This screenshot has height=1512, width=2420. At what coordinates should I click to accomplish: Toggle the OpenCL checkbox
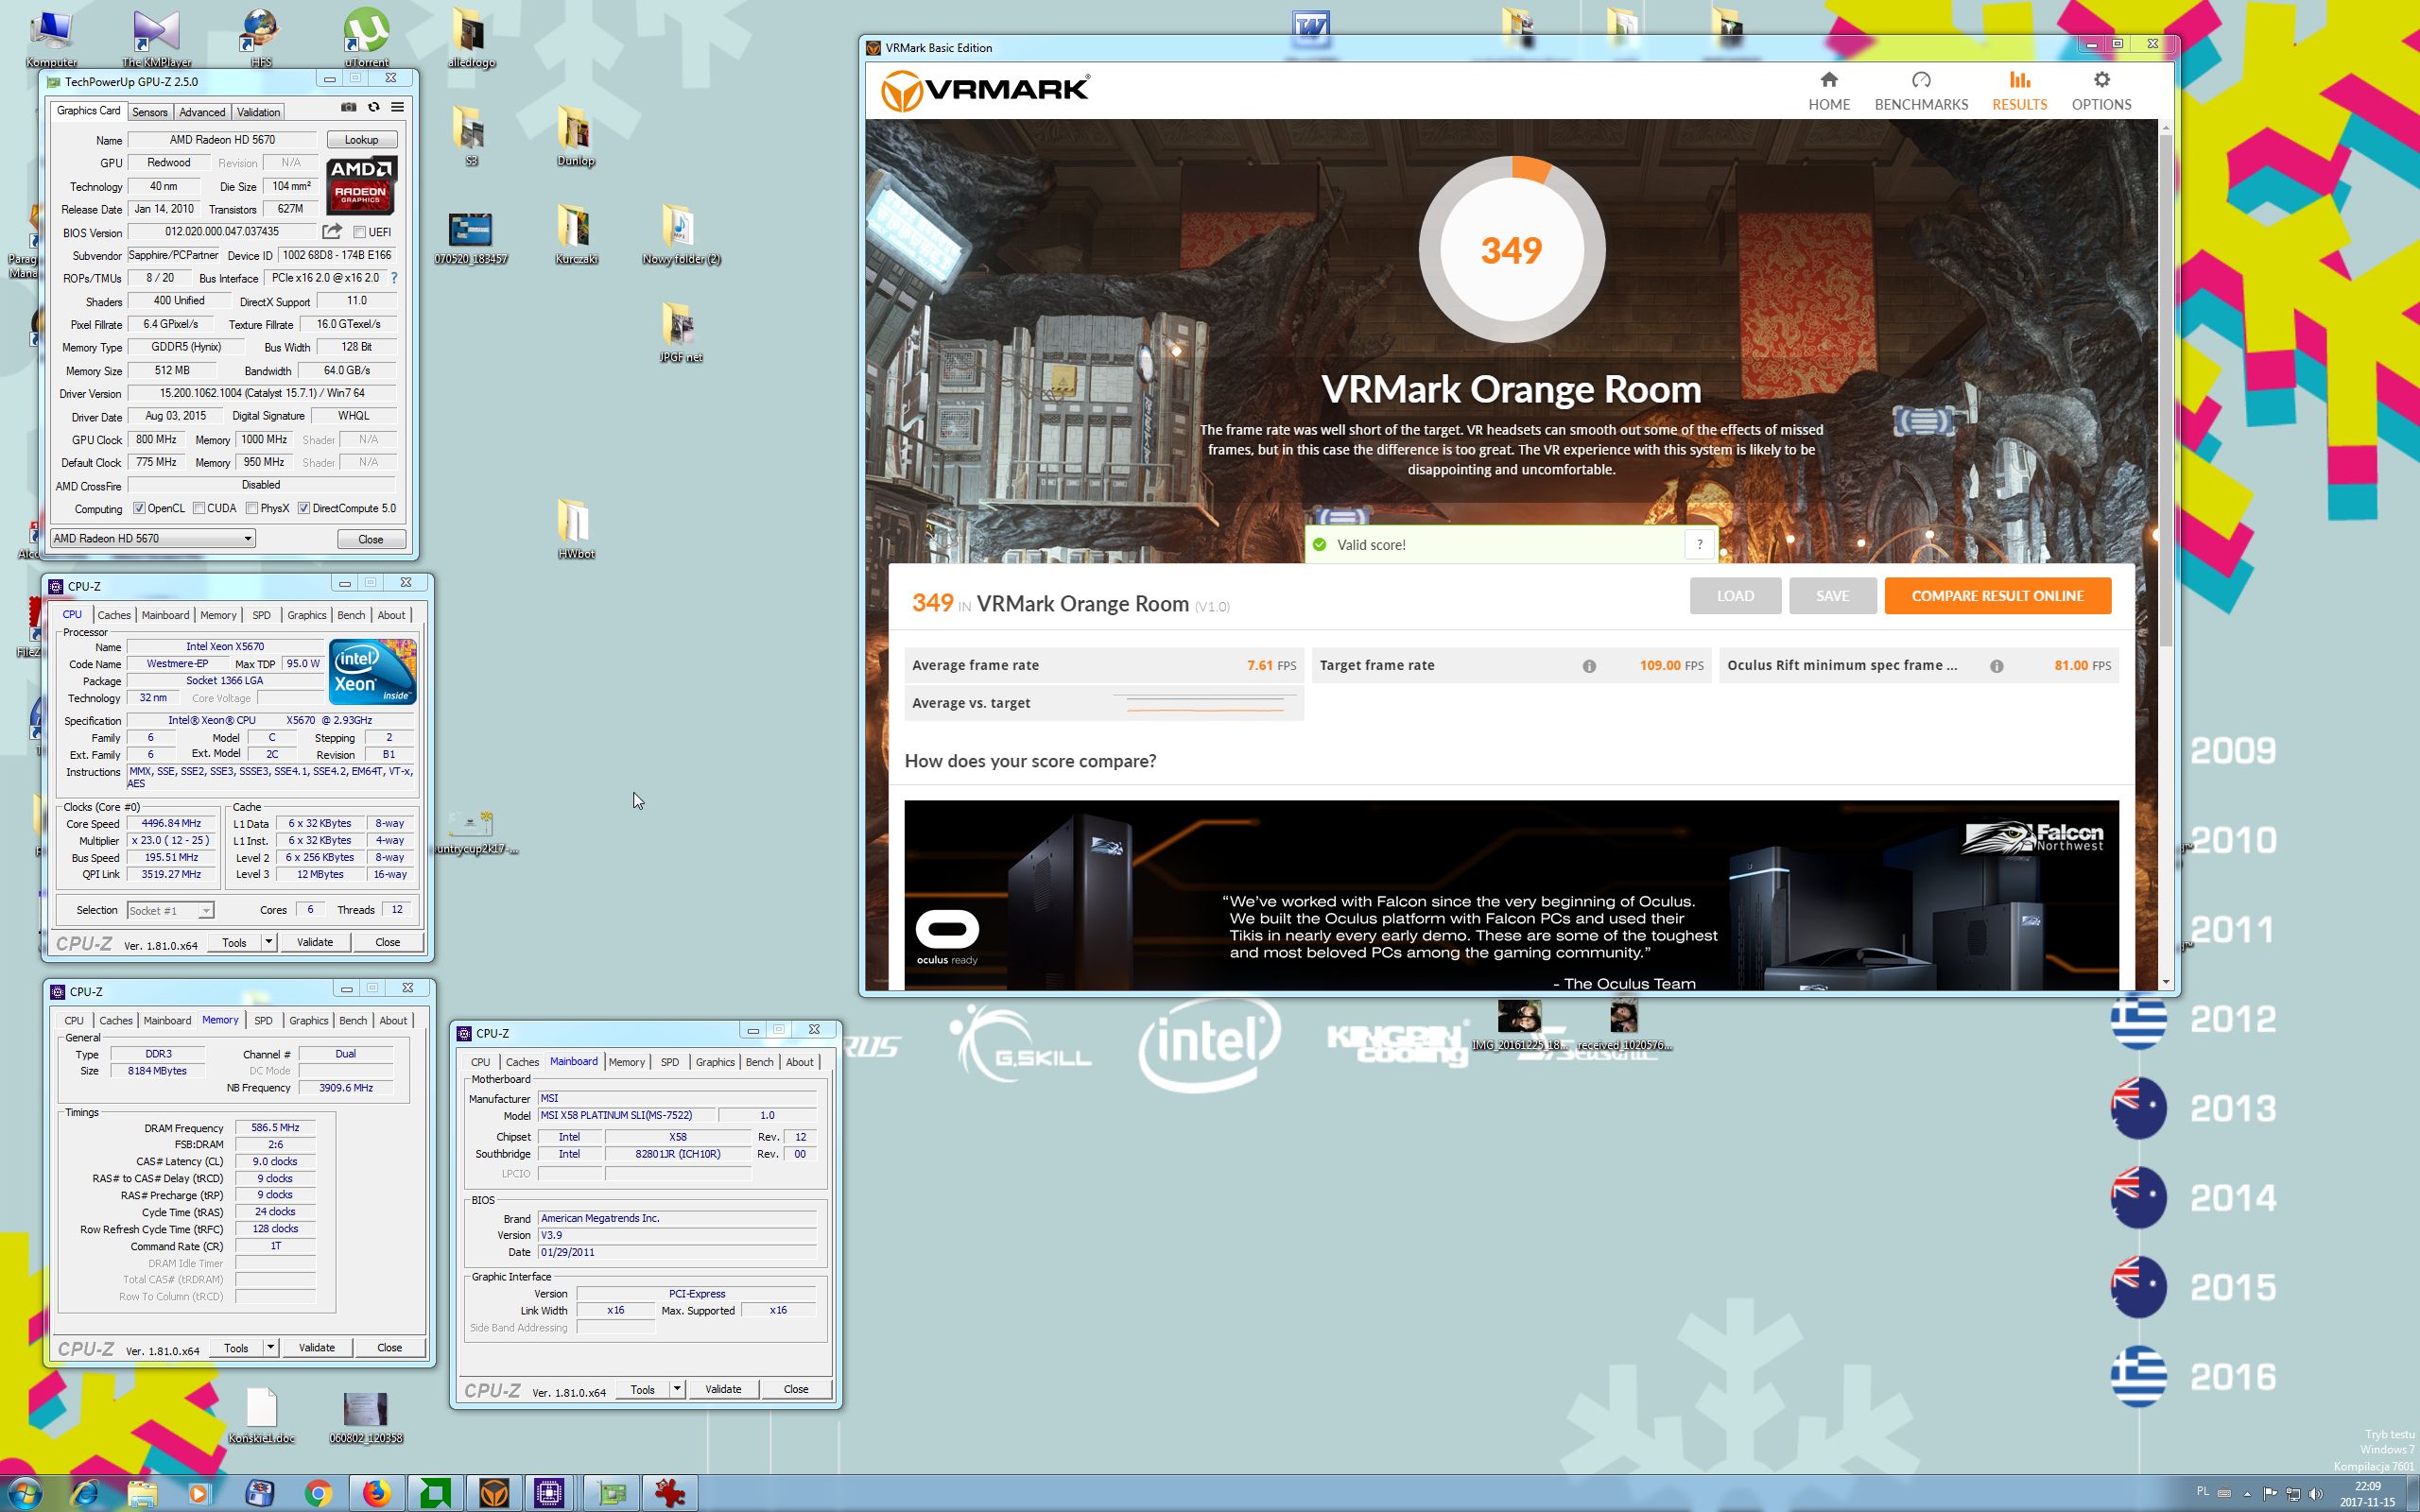[x=139, y=508]
